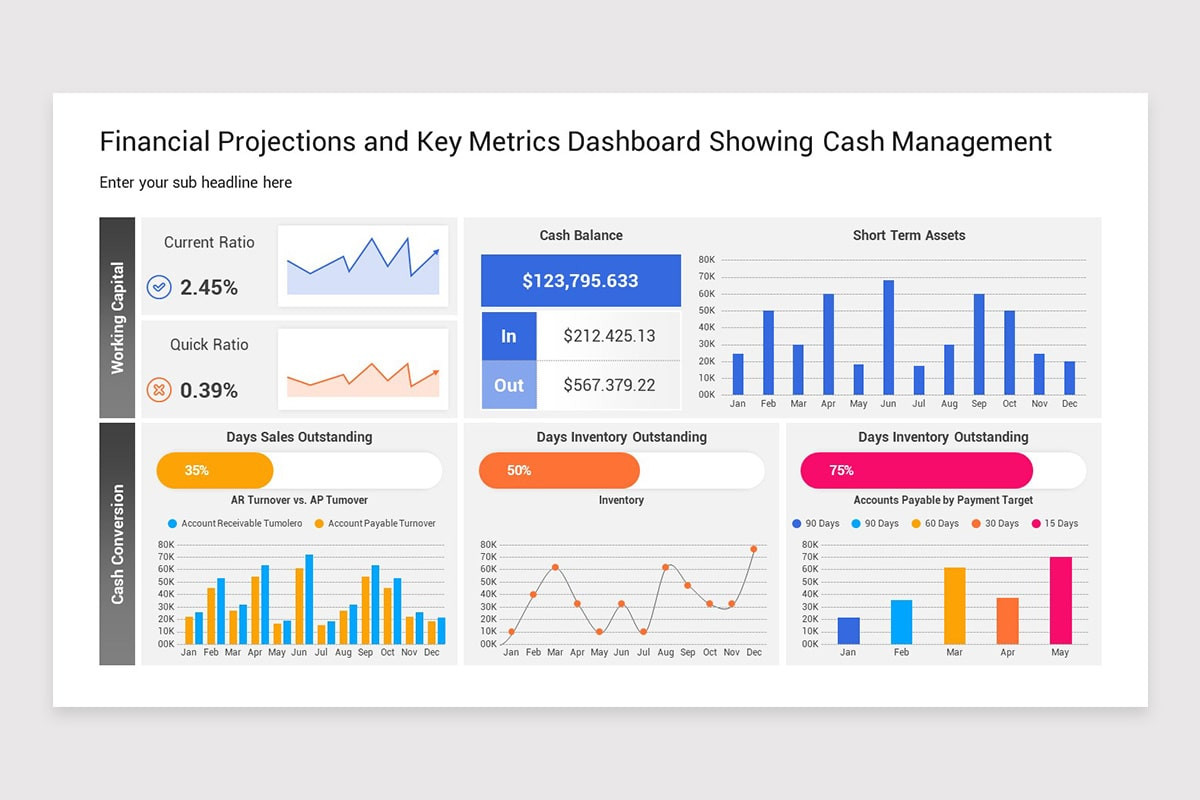Select the light blue 90 Days legend dot
The width and height of the screenshot is (1200, 800).
pyautogui.click(x=856, y=523)
